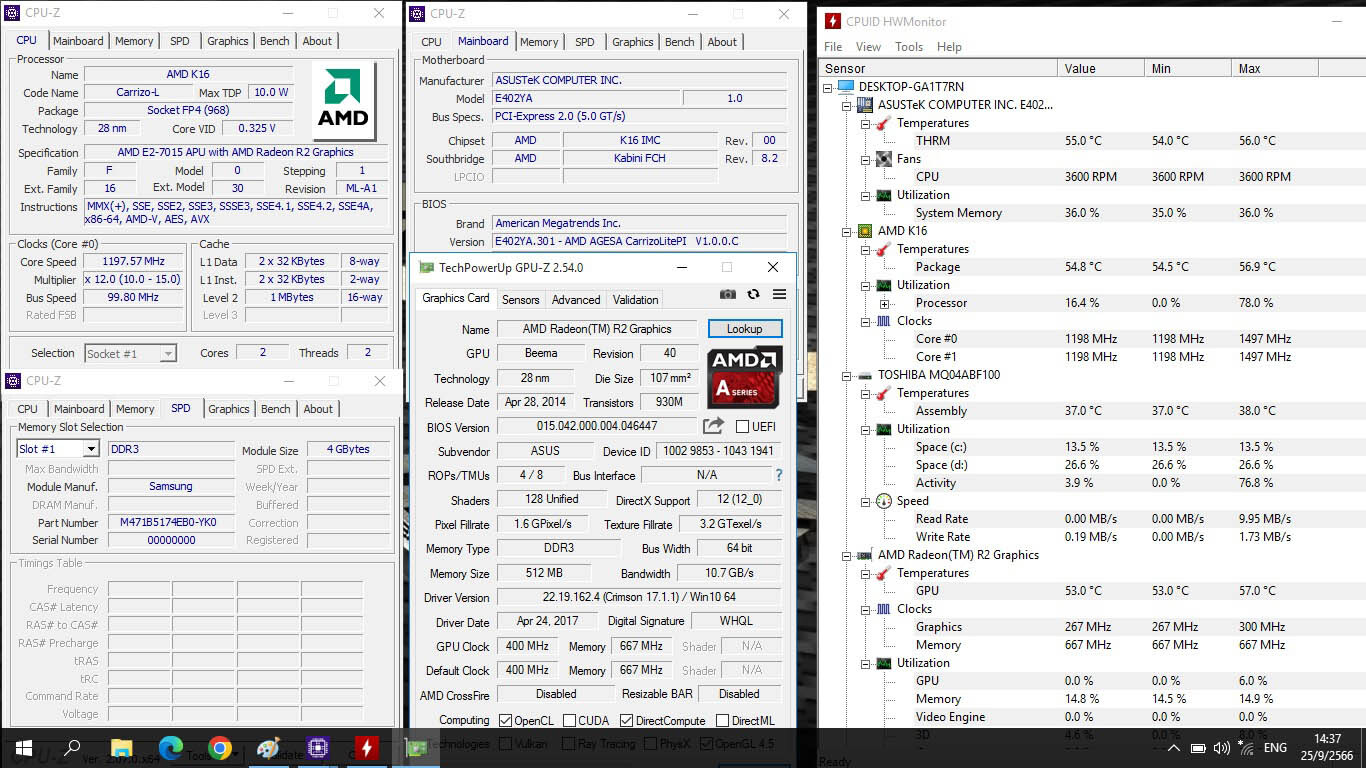The height and width of the screenshot is (768, 1366).
Task: Click the Min column header
Action: (x=1188, y=68)
